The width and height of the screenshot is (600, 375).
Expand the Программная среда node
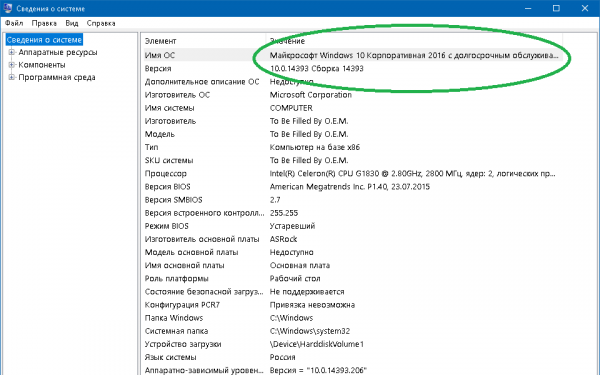coord(11,77)
